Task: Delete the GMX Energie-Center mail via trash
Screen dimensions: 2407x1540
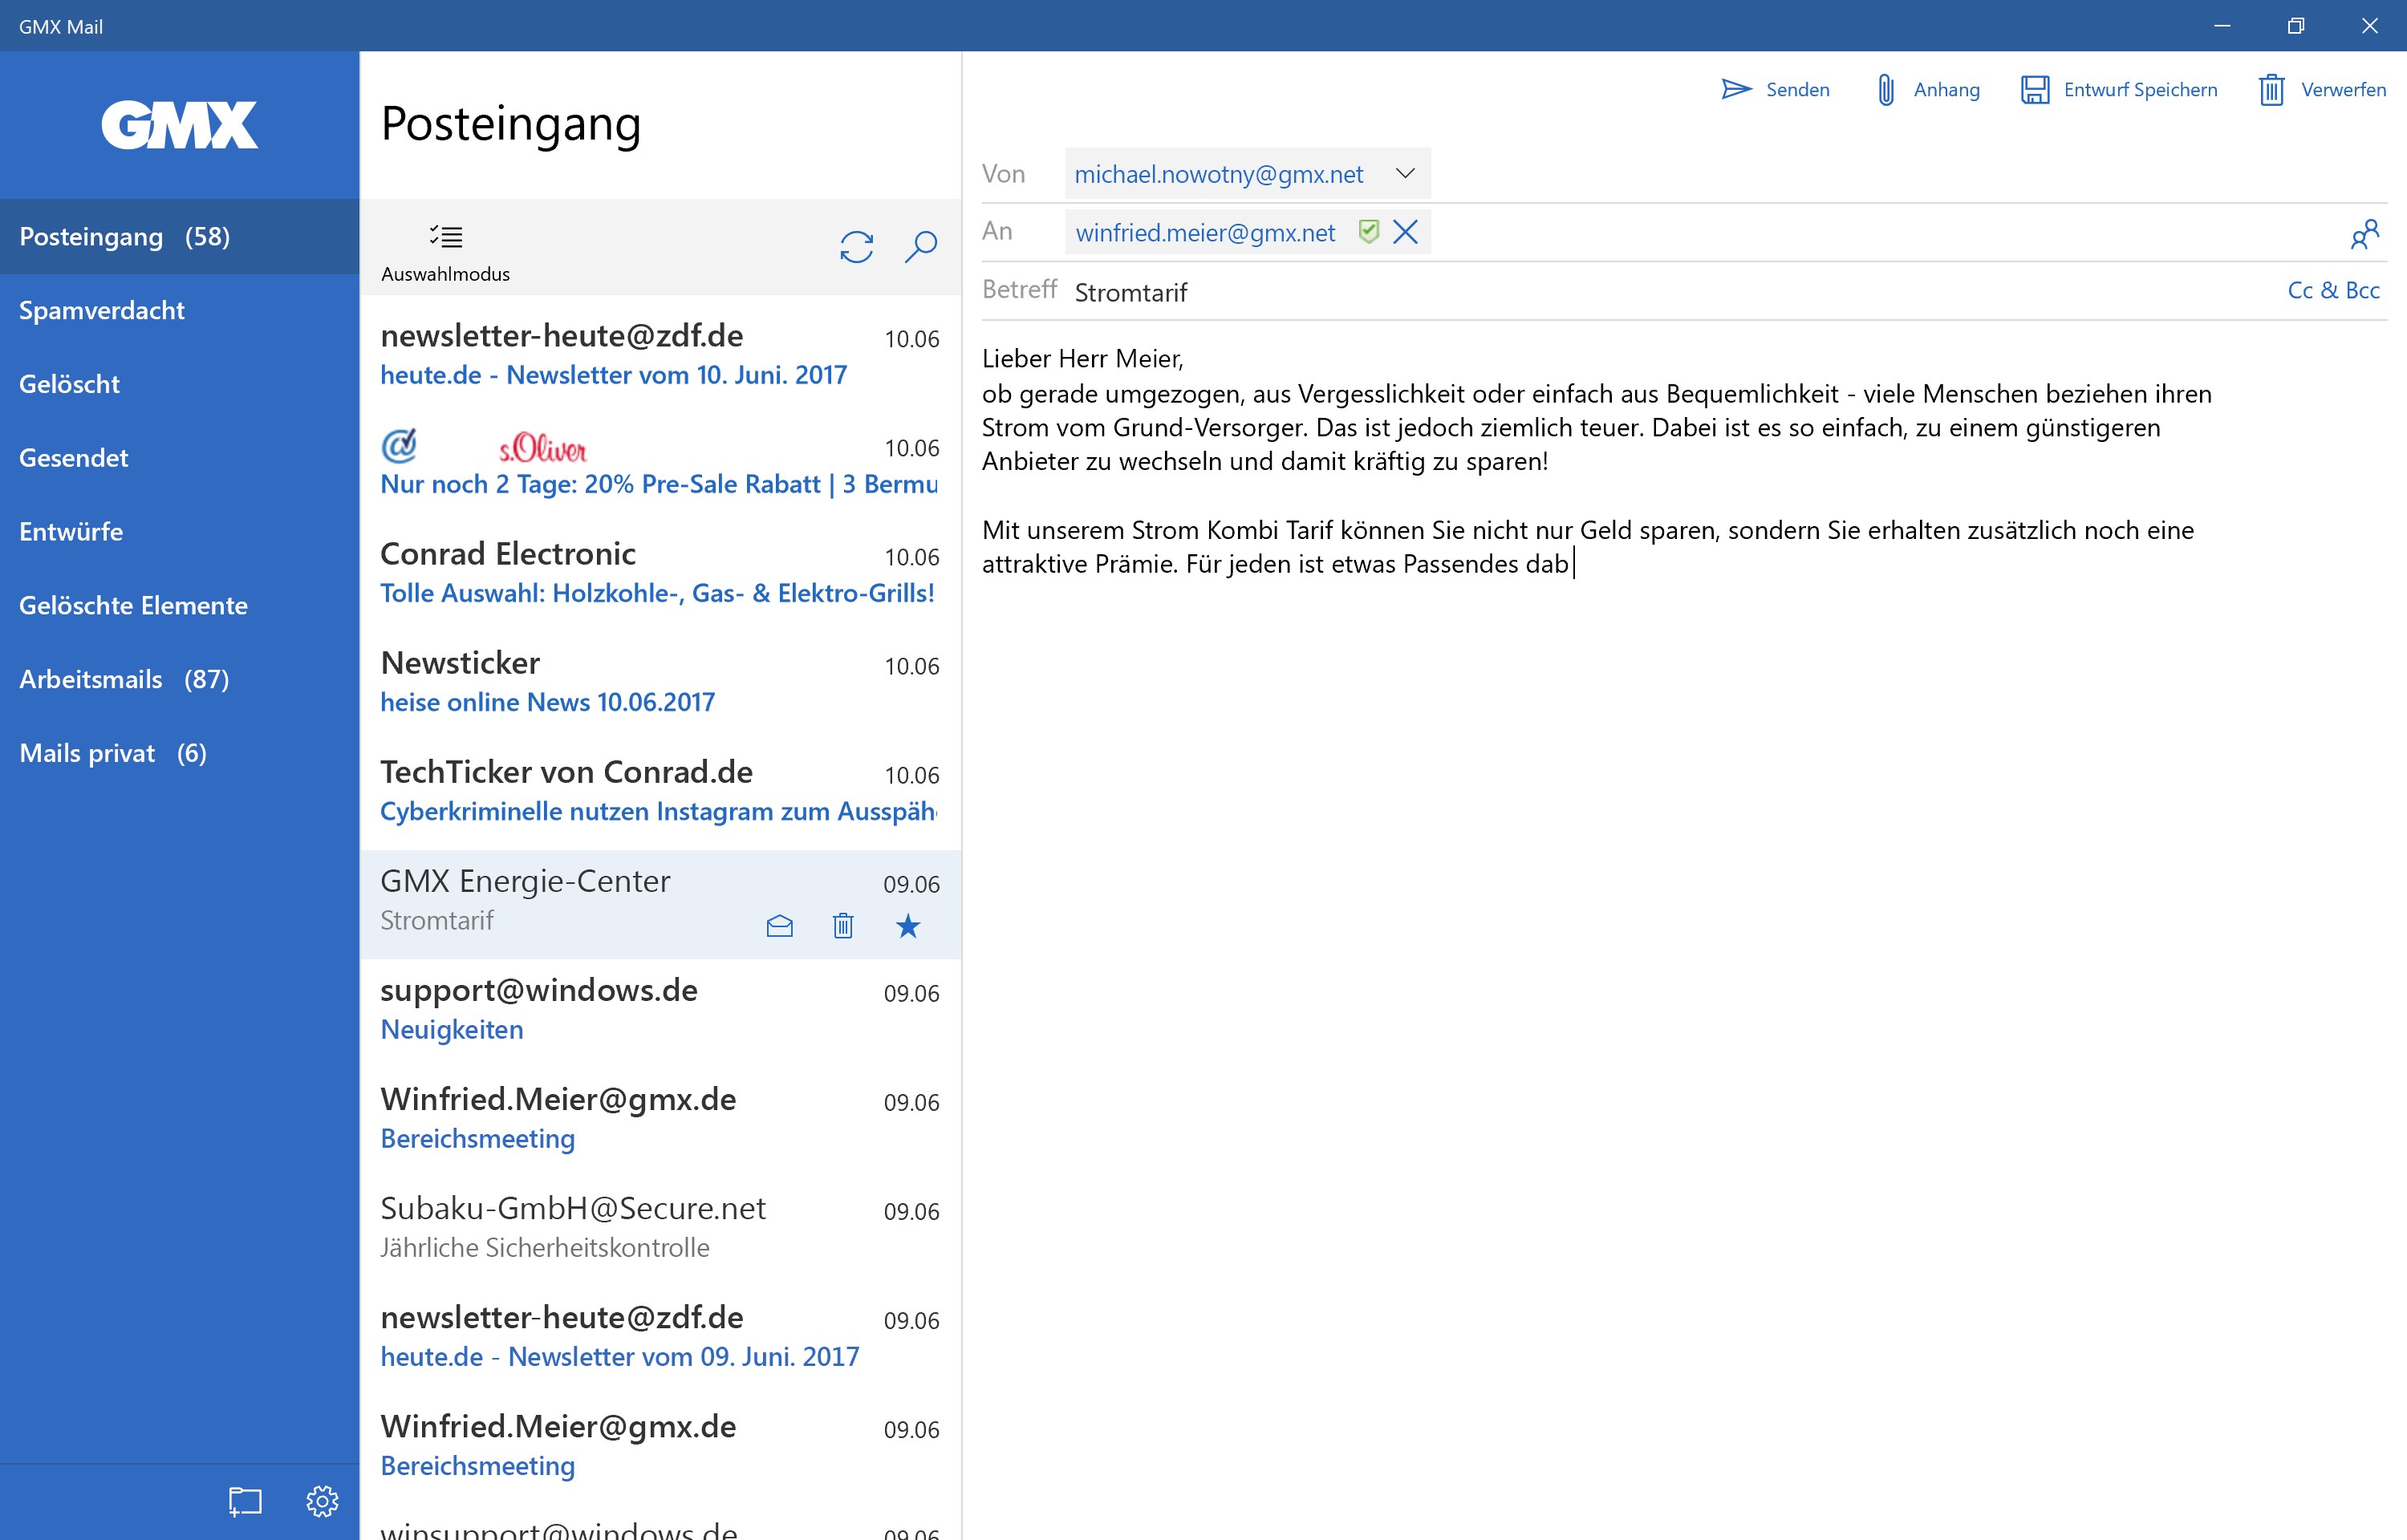Action: tap(842, 926)
